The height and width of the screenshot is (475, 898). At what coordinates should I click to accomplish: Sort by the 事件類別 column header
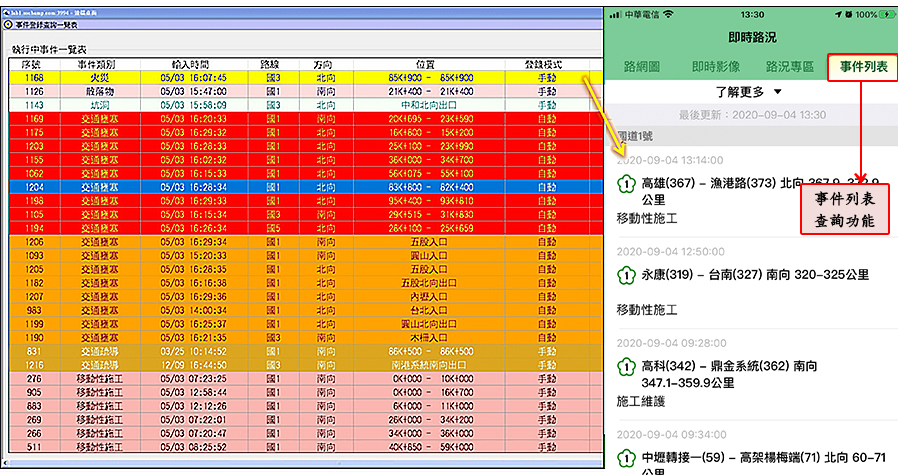pos(99,64)
